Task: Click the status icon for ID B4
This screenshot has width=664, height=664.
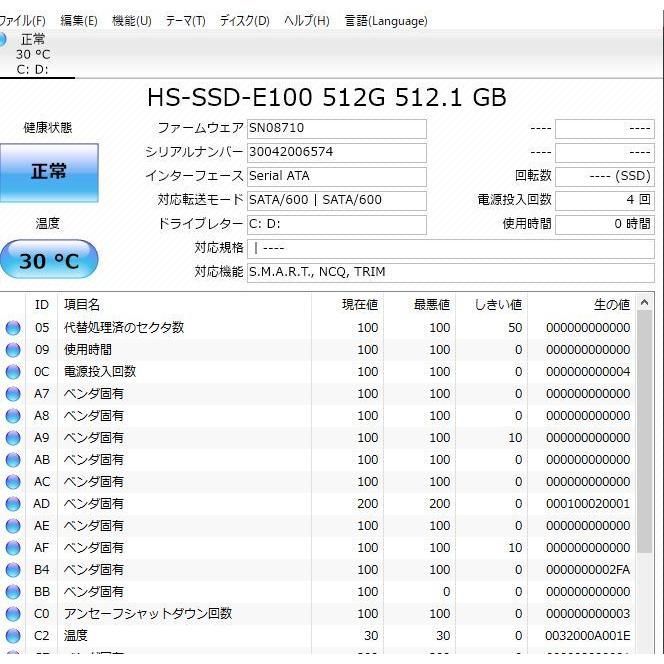Action: tap(13, 570)
